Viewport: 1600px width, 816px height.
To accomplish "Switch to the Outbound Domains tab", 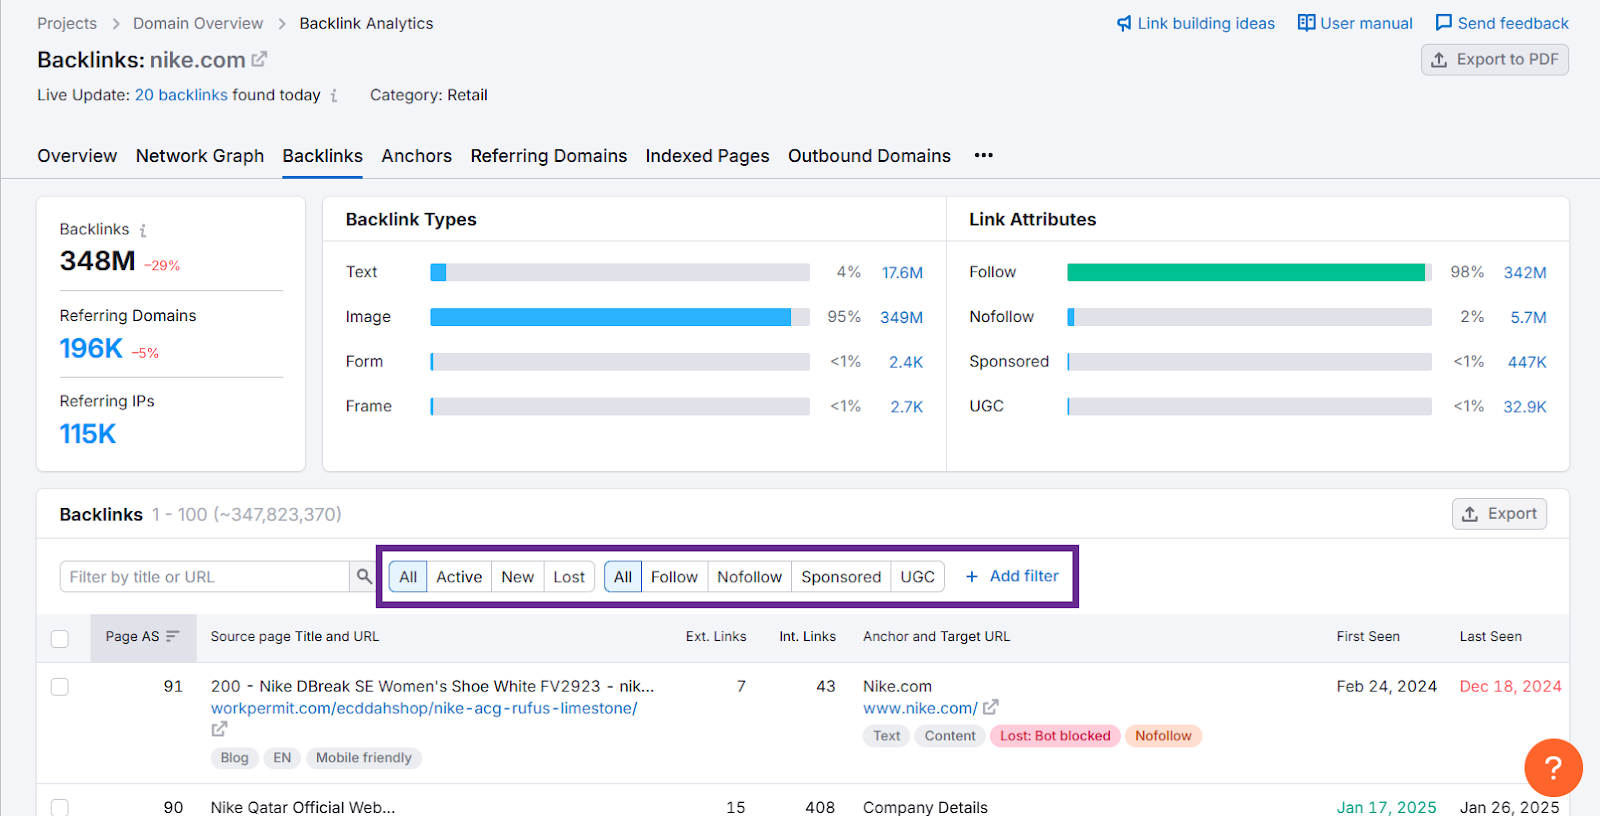I will [869, 156].
